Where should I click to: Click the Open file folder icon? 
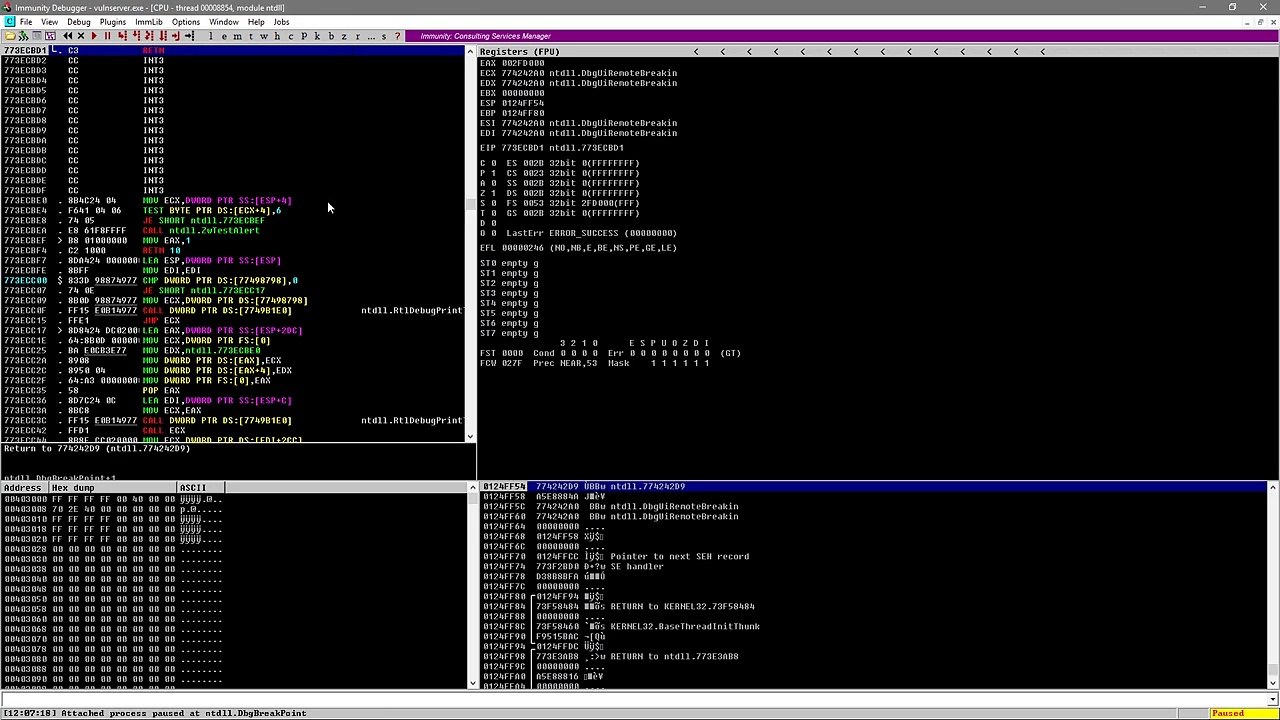click(10, 36)
